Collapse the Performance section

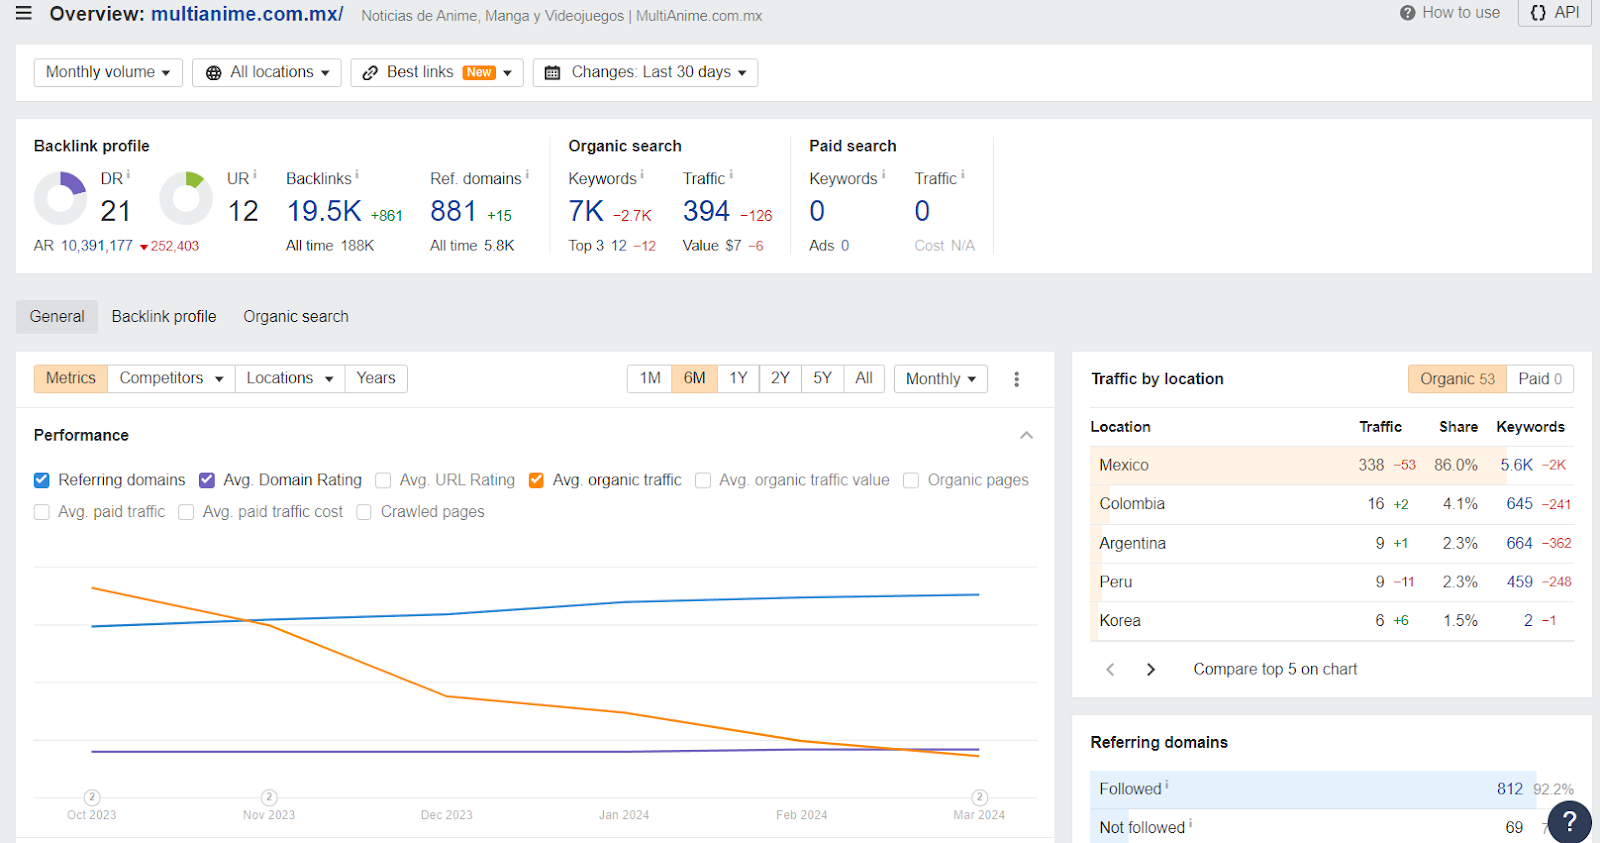pos(1026,435)
